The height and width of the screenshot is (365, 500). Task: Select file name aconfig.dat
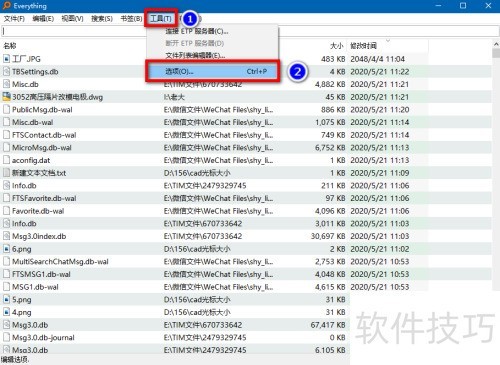click(x=31, y=160)
